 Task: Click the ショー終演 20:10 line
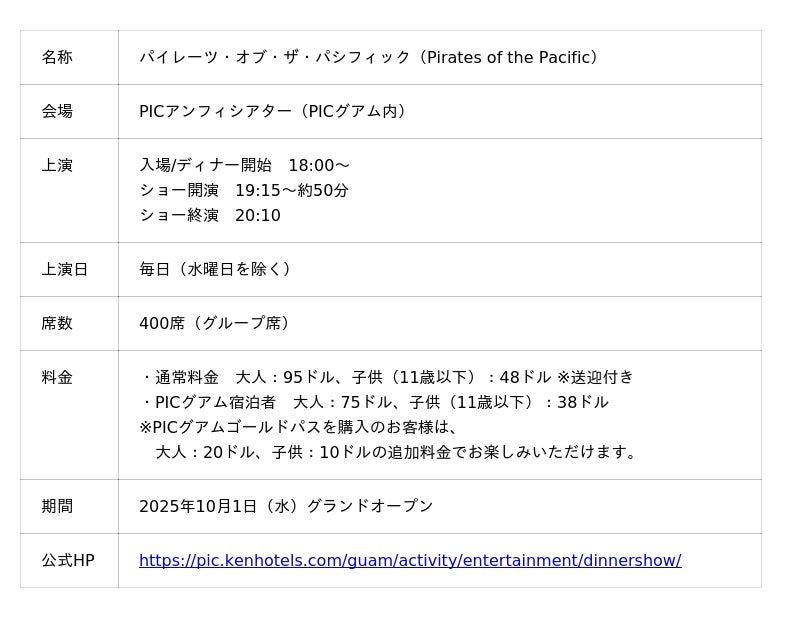(x=210, y=216)
